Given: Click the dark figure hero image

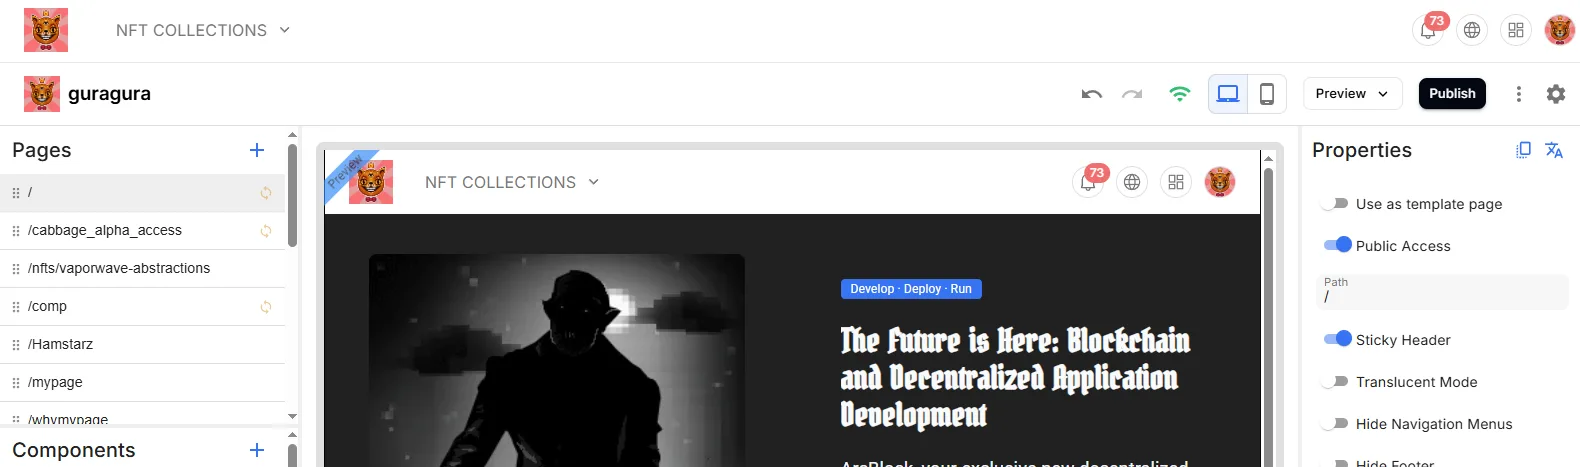Looking at the screenshot, I should coord(557,360).
